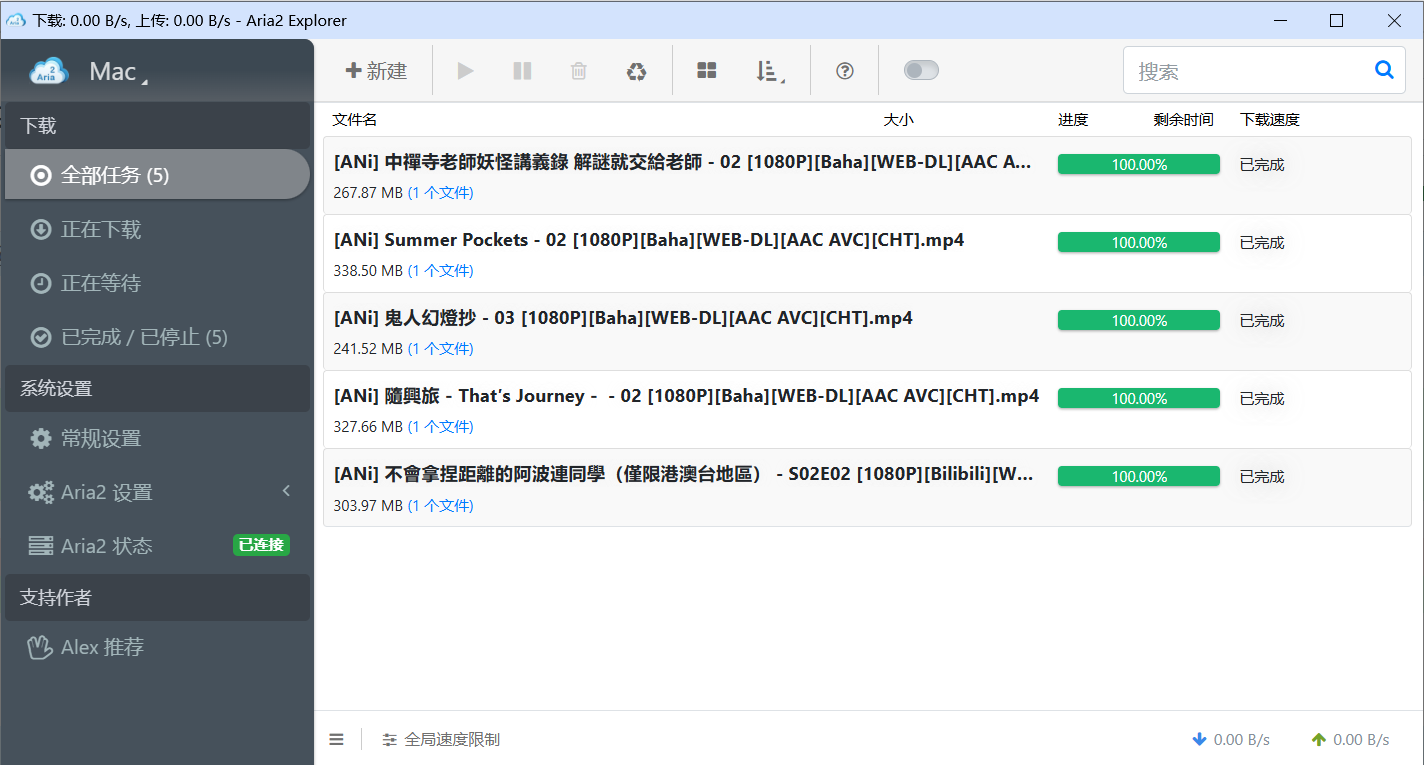Click progress bar of 鬼人幻燈抄 task
The image size is (1424, 765).
[x=1139, y=320]
